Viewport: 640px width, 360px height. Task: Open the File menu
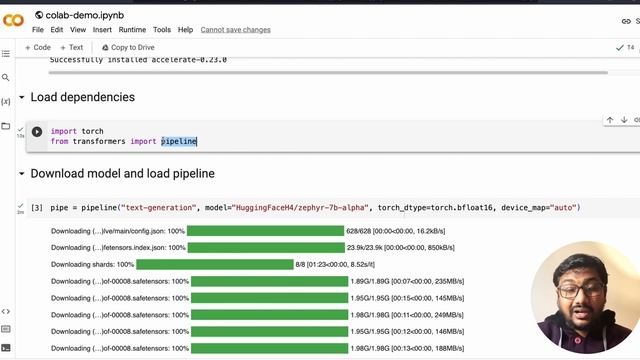[x=38, y=30]
